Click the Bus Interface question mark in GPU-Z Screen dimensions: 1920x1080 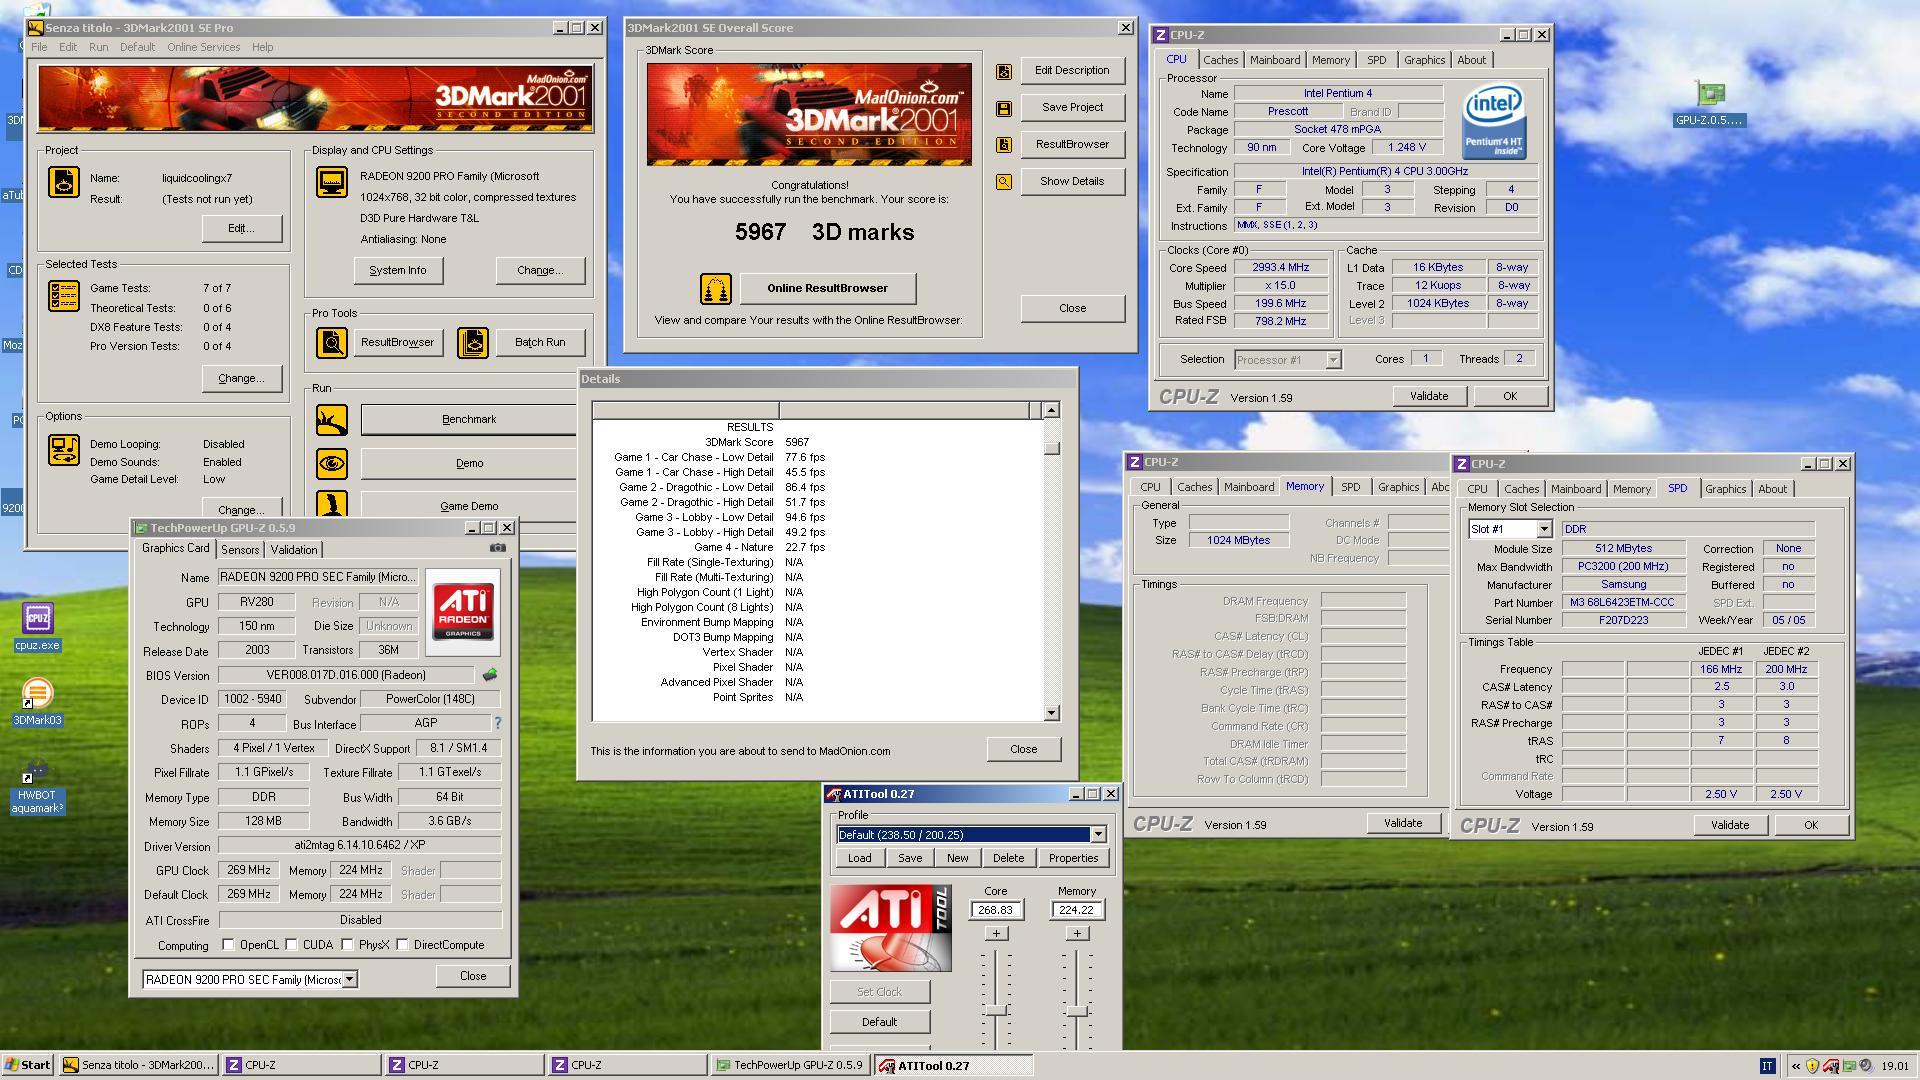(x=497, y=723)
